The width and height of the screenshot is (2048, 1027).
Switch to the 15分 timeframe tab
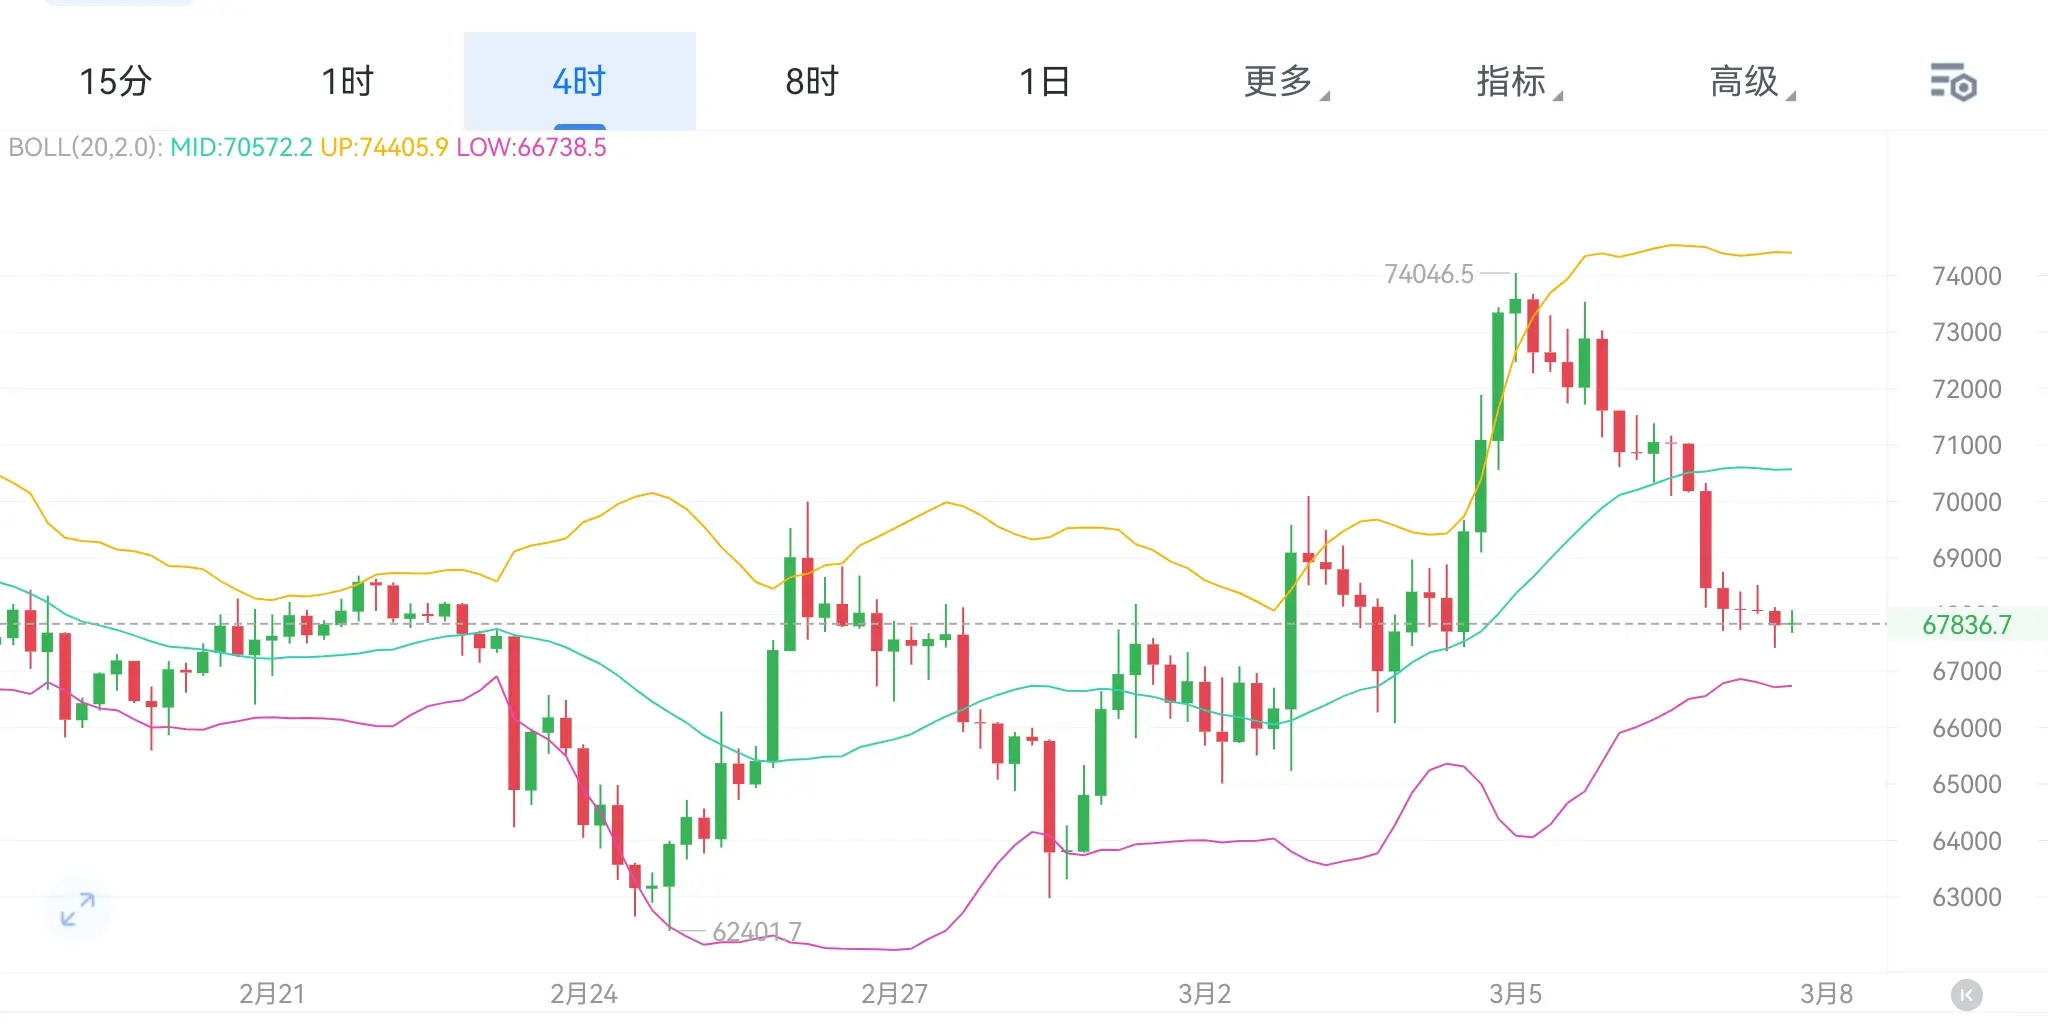[x=115, y=82]
